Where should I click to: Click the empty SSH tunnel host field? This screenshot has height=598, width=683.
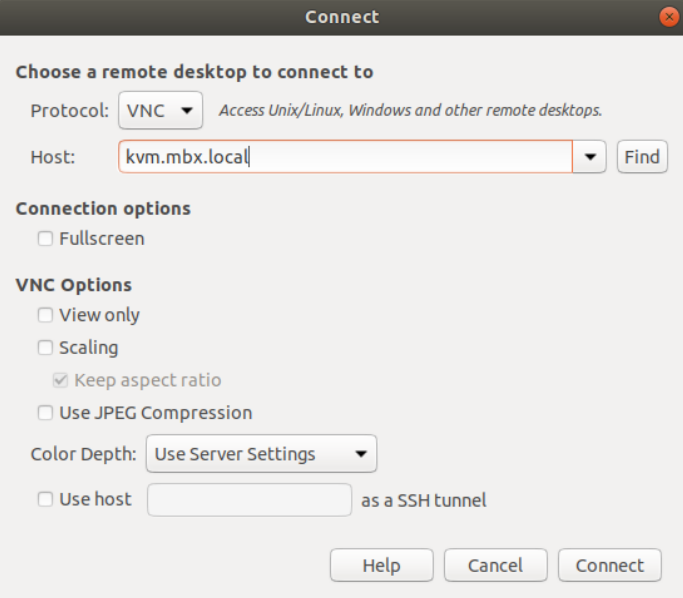point(250,500)
